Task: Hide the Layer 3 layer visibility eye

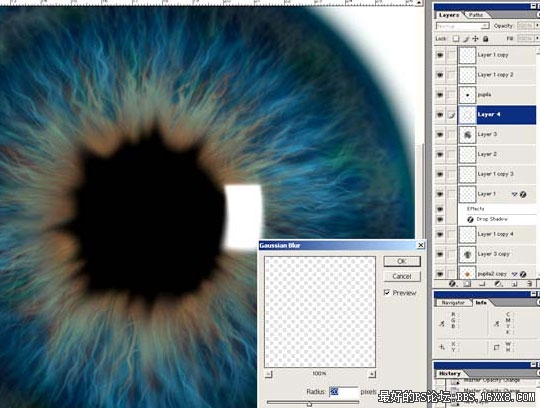Action: pyautogui.click(x=440, y=134)
